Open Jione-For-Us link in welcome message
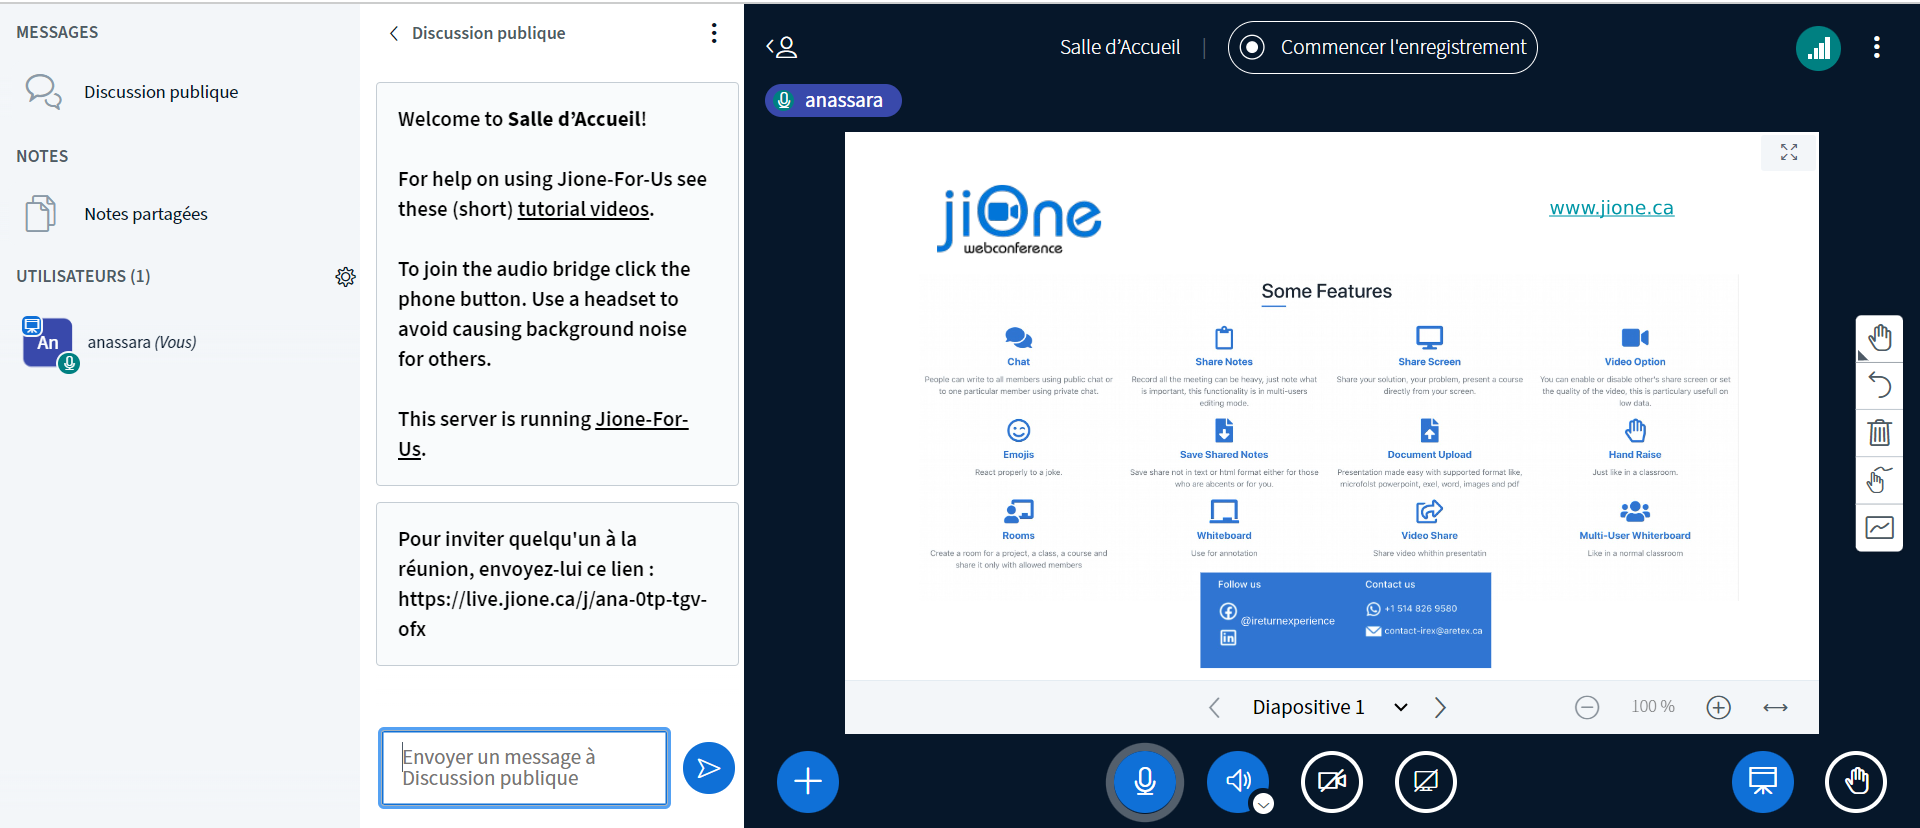Viewport: 1920px width, 828px height. [543, 434]
